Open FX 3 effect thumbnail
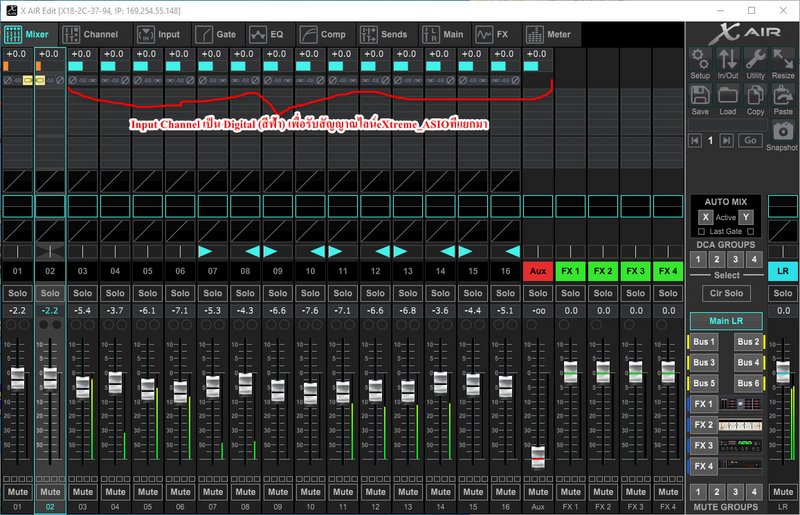Screen dimensions: 800x515 coord(740,446)
